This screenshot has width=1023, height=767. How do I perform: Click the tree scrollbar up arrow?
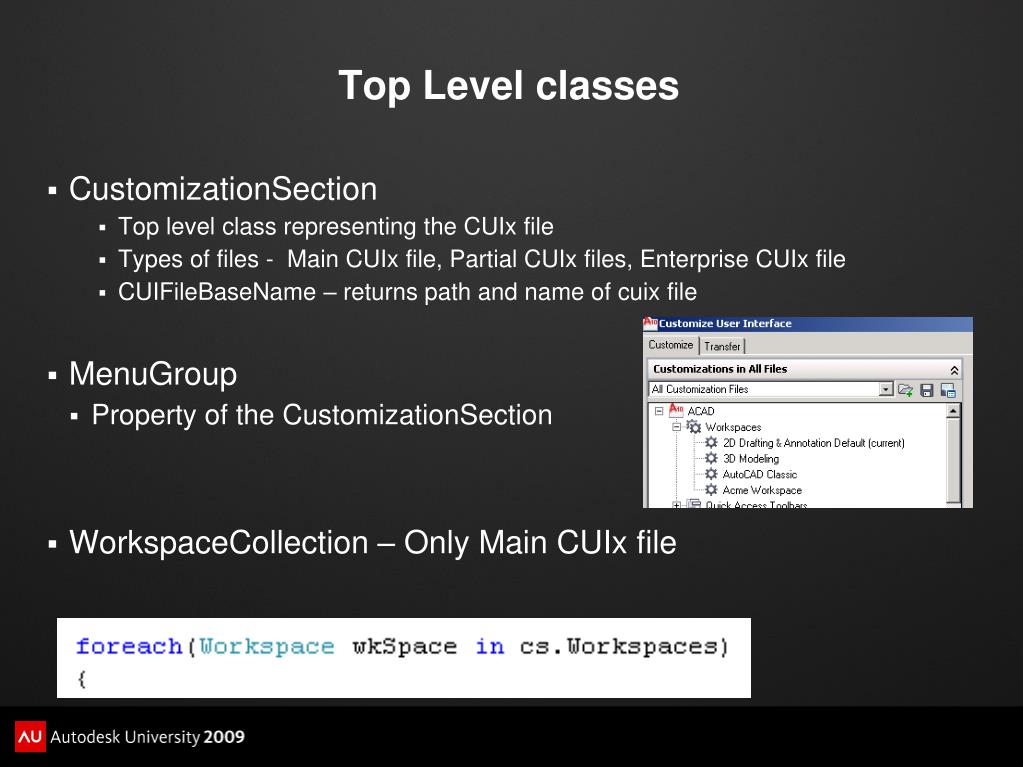(x=953, y=411)
